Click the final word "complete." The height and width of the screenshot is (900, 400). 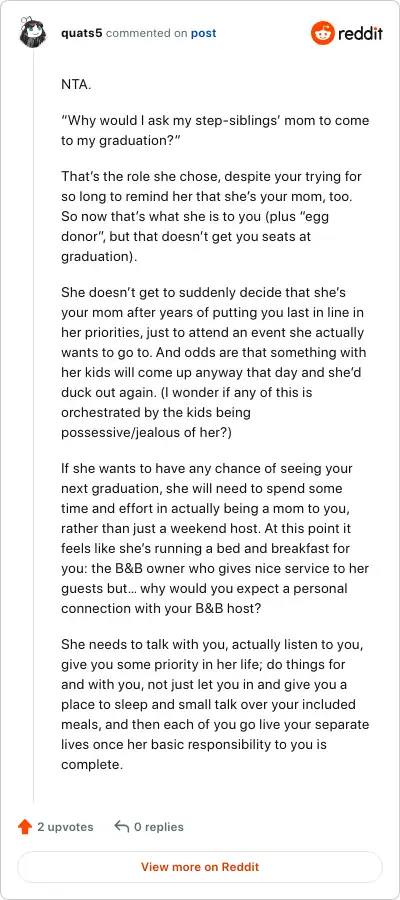click(92, 765)
